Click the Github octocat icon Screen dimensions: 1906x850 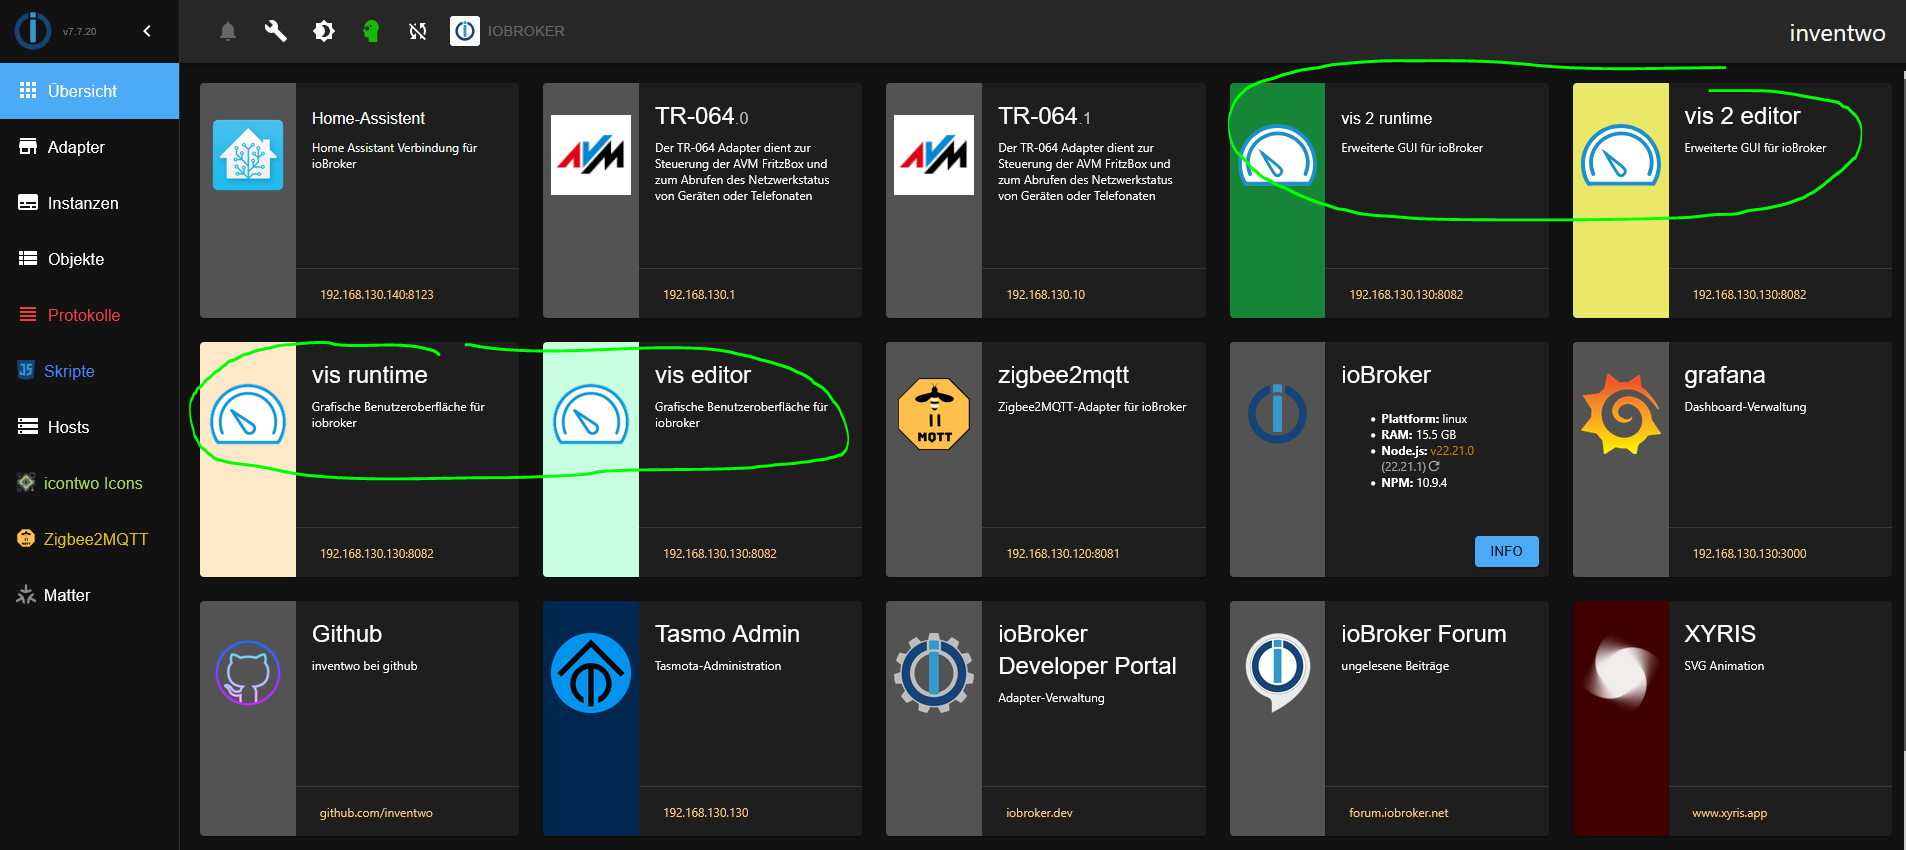pos(248,673)
